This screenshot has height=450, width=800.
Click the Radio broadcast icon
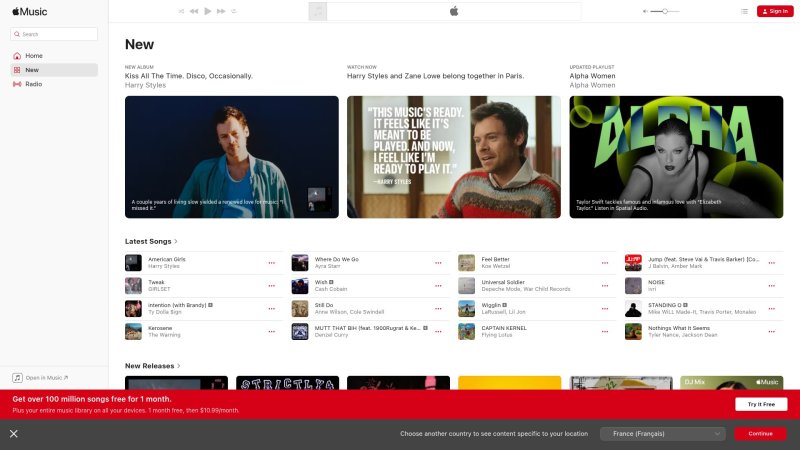coord(17,84)
